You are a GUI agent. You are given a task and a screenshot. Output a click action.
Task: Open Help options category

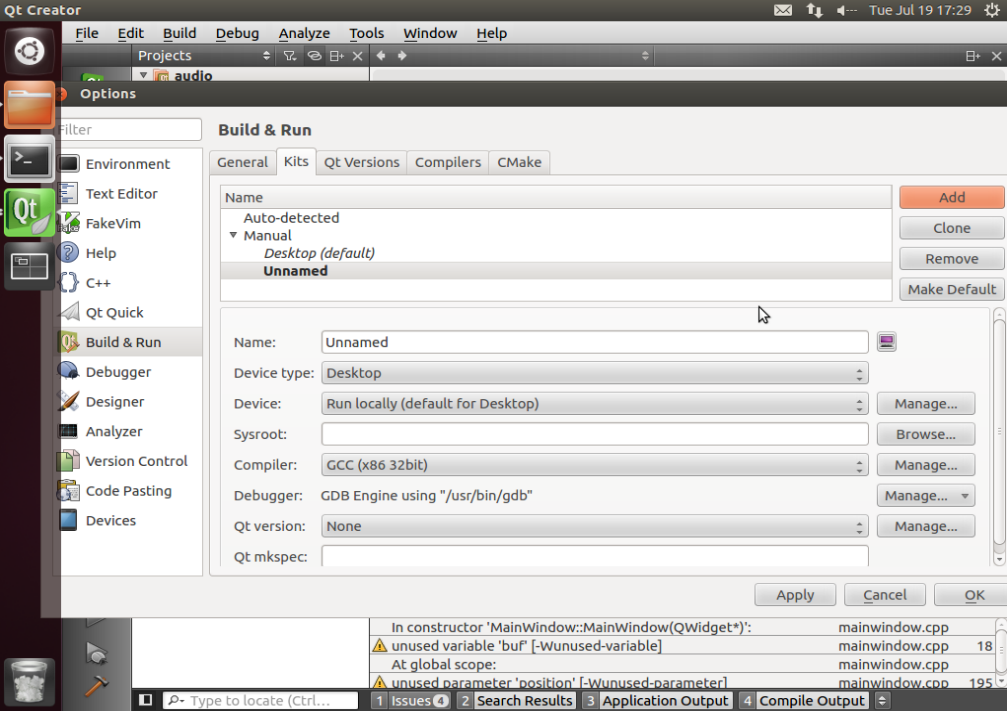[x=128, y=253]
